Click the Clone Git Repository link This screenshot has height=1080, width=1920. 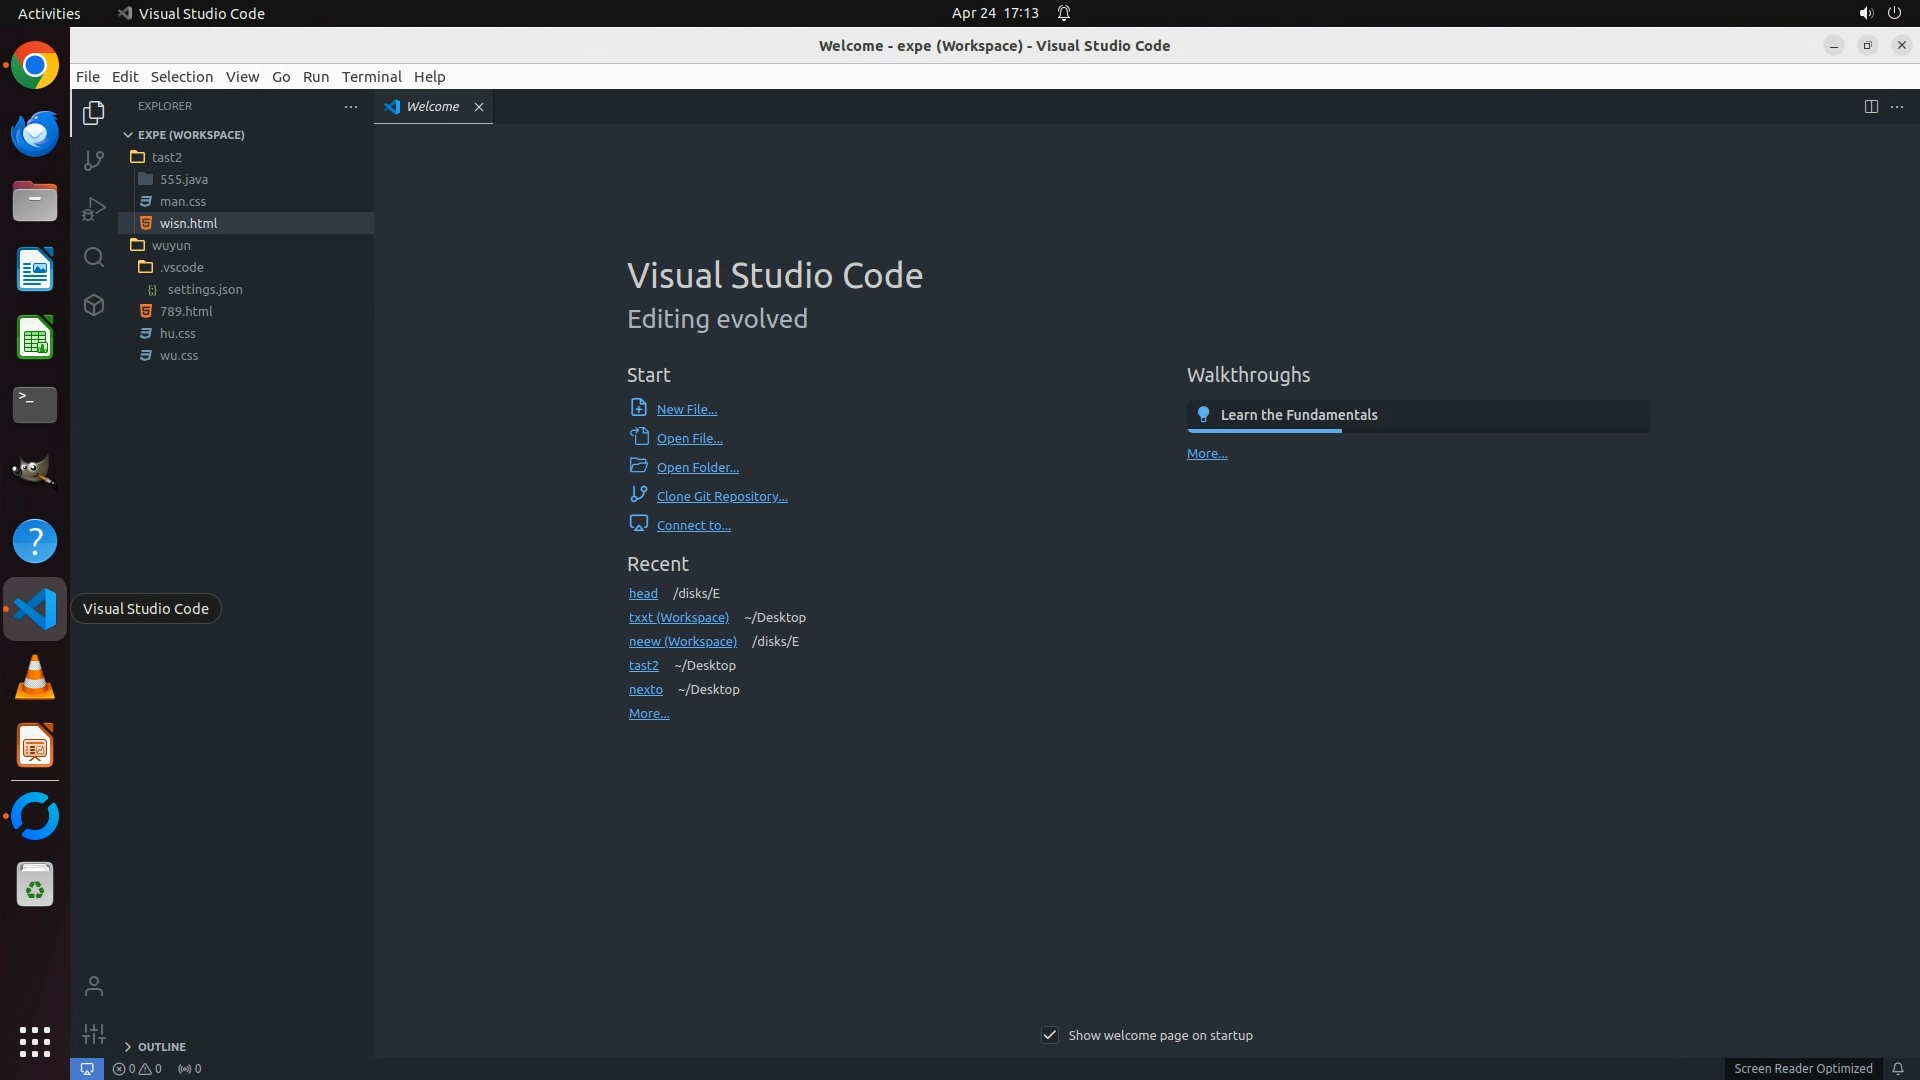pos(721,497)
